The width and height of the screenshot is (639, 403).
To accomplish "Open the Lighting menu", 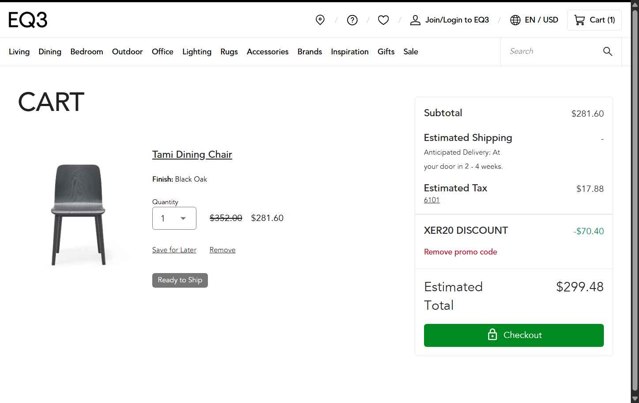I will 197,52.
